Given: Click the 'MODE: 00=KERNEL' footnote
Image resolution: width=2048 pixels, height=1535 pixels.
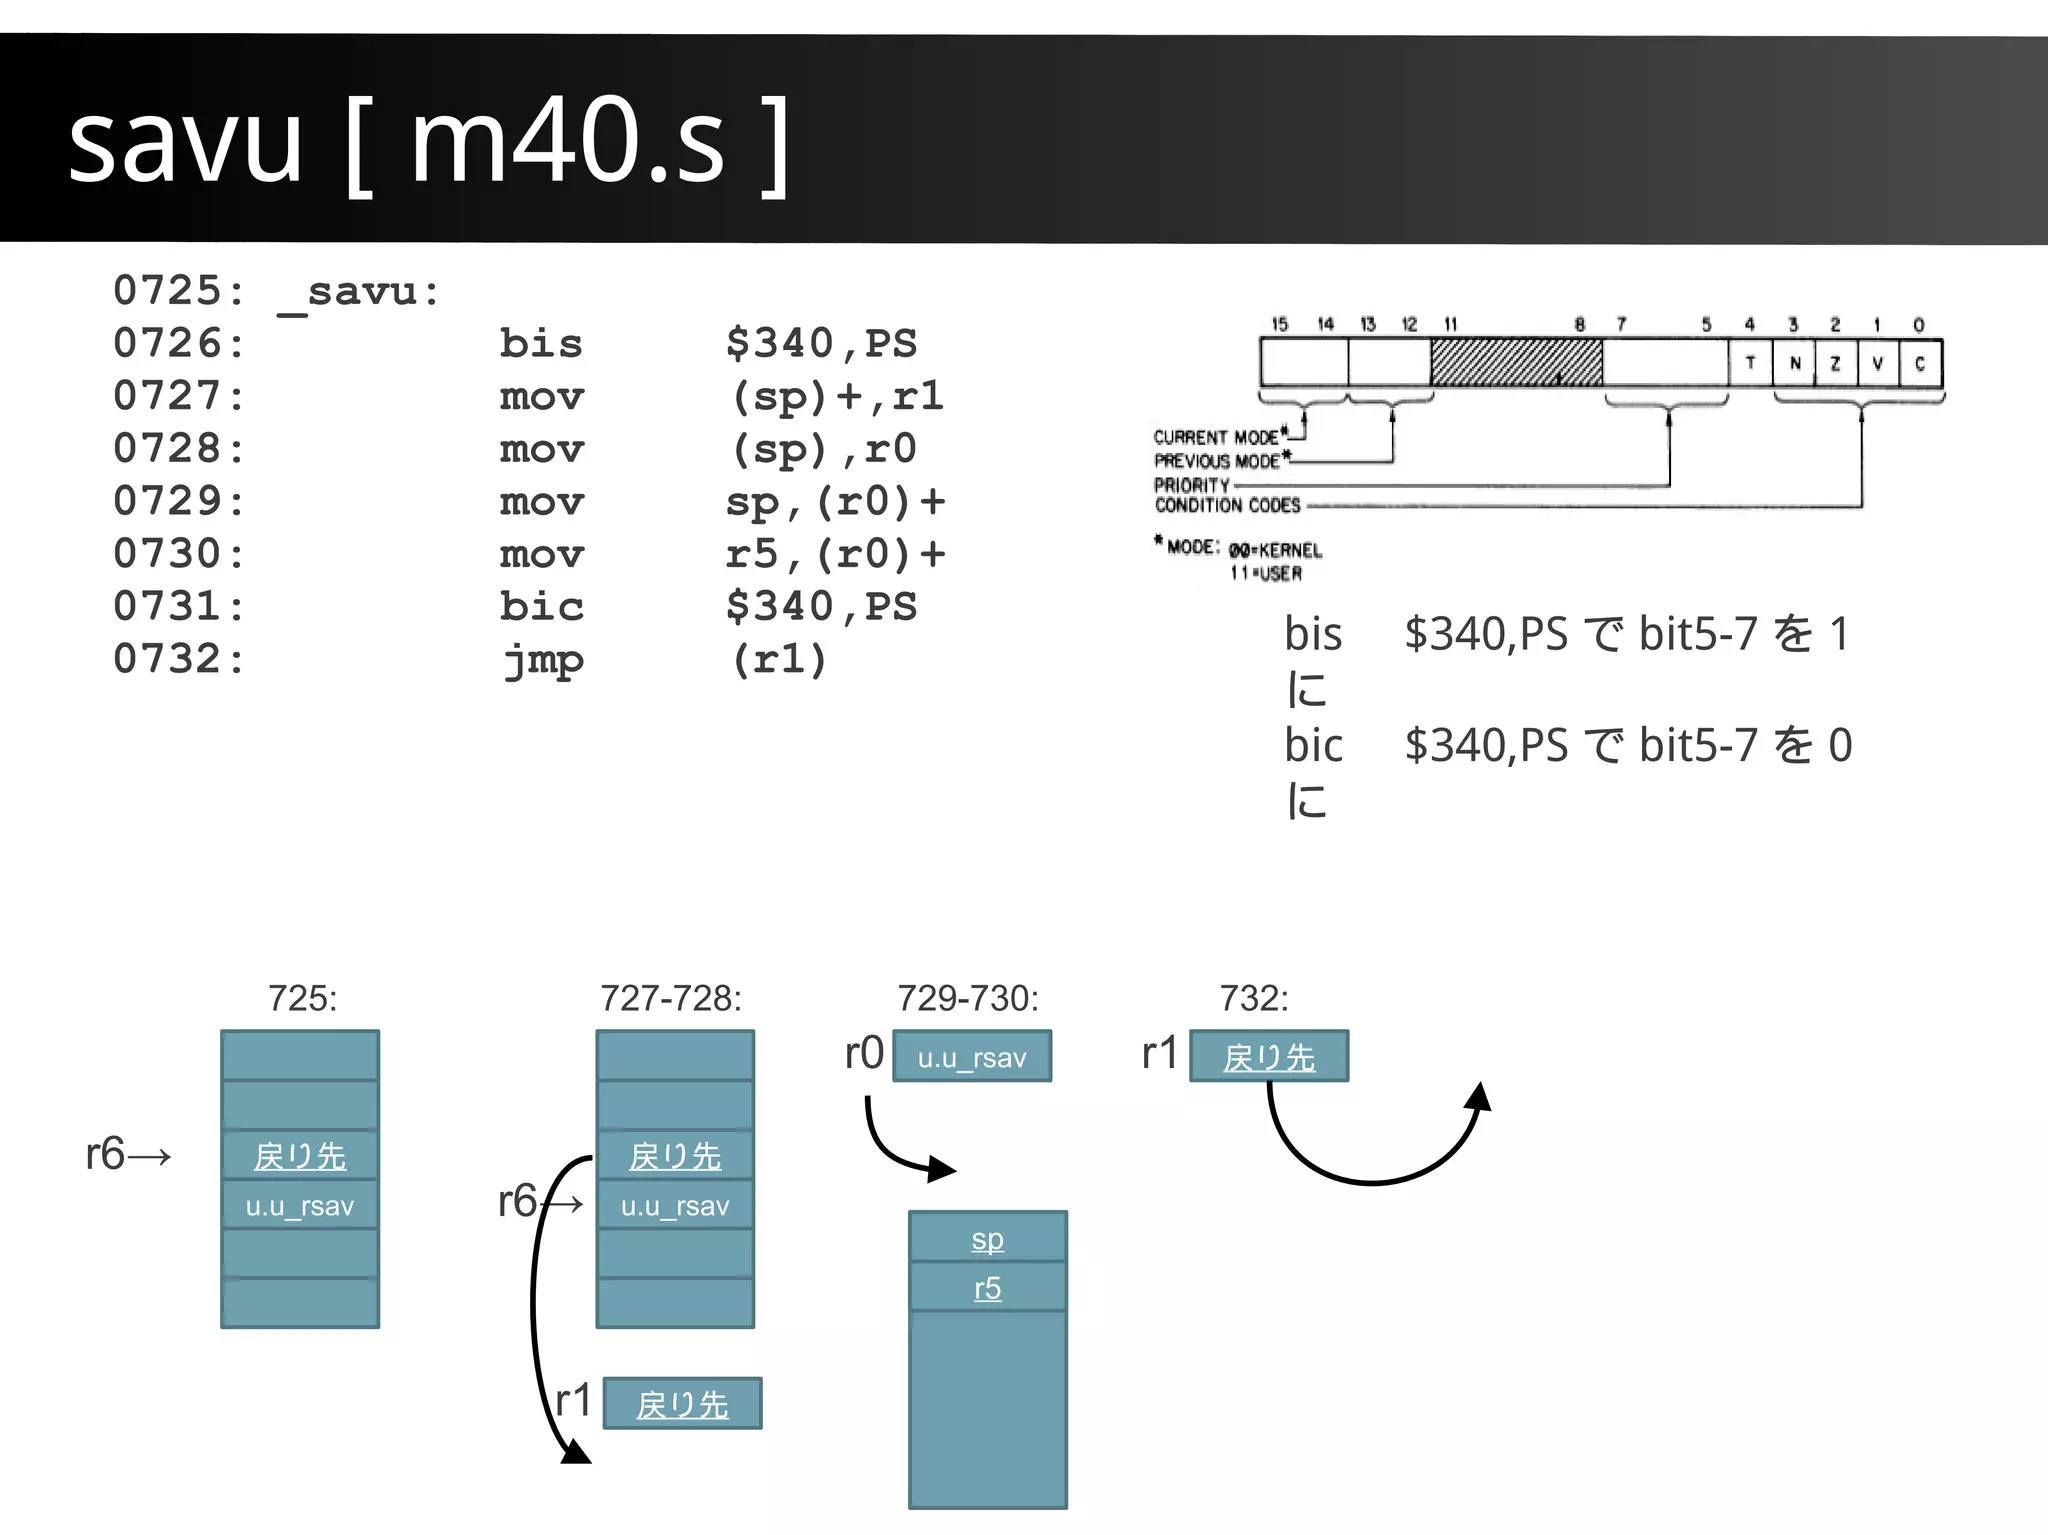Looking at the screenshot, I should point(1238,548).
